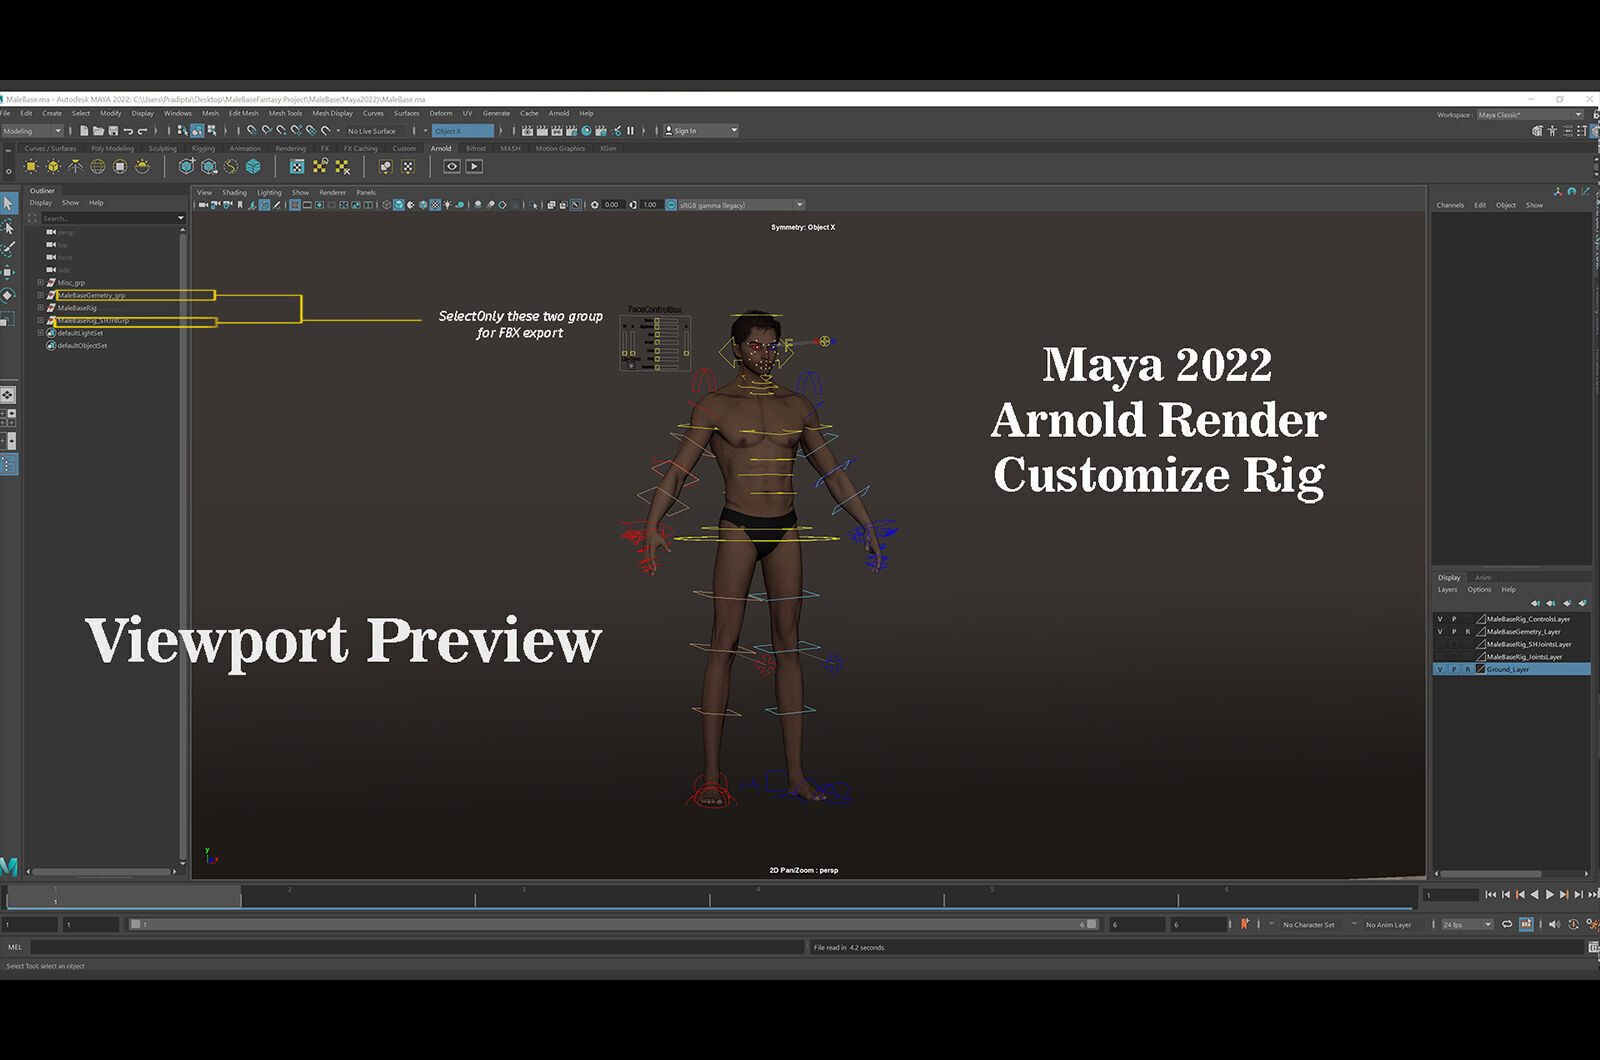Create an Arnold Skydome Light from shelf

(x=98, y=167)
